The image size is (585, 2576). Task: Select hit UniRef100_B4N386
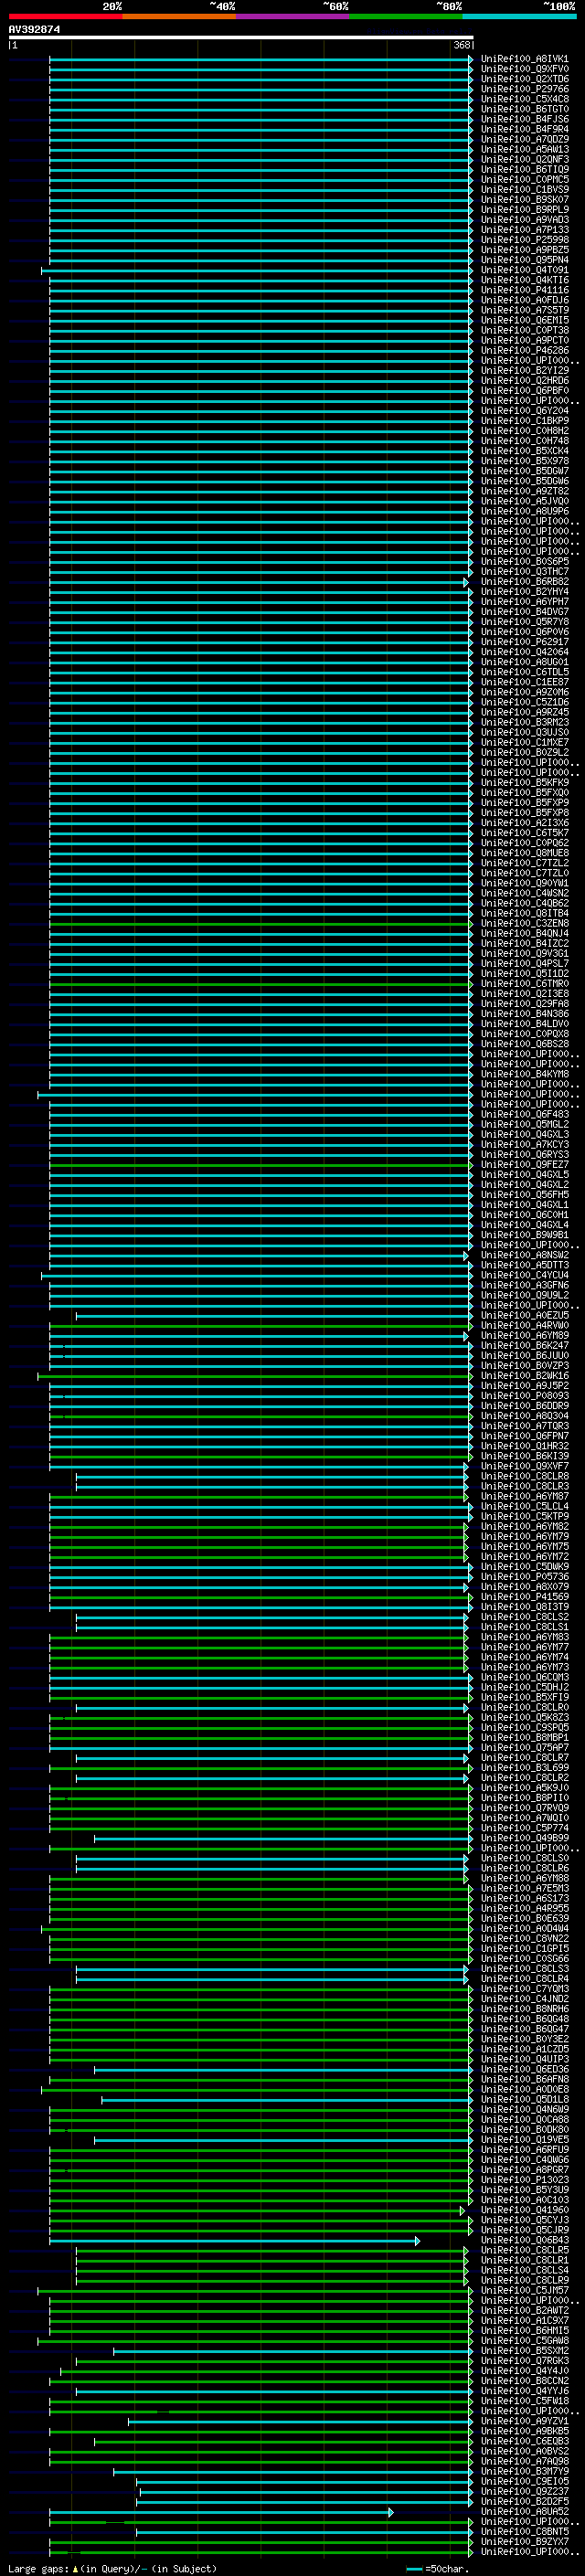524,1014
